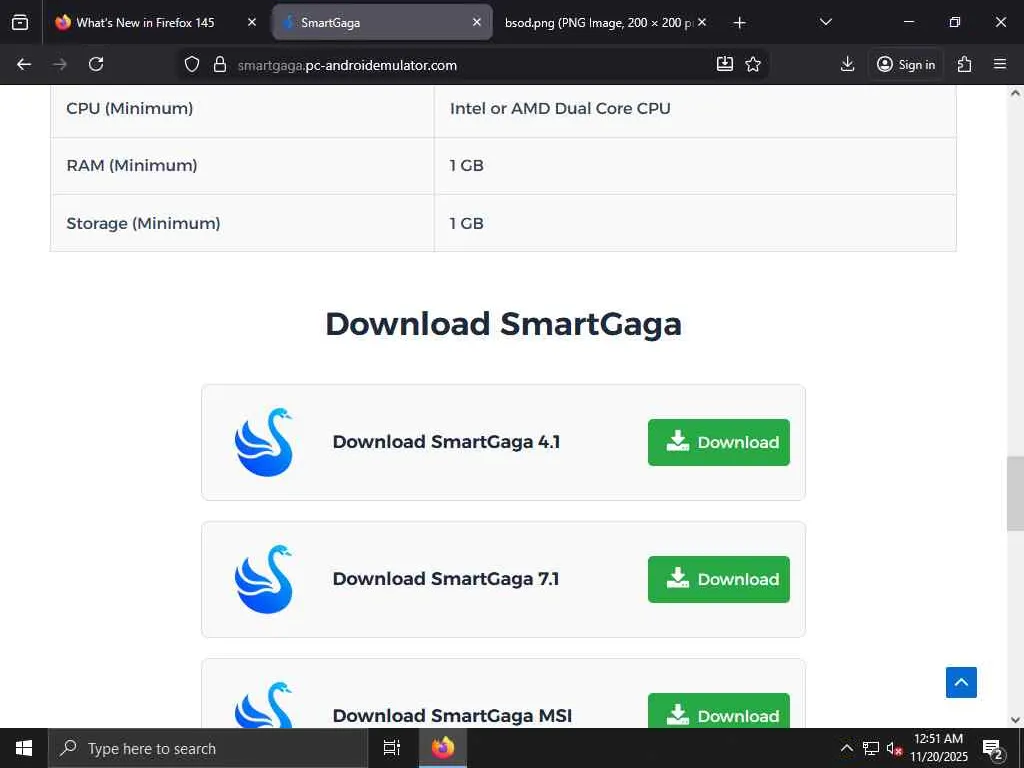
Task: Close the SmartGaga tab
Action: tap(477, 23)
